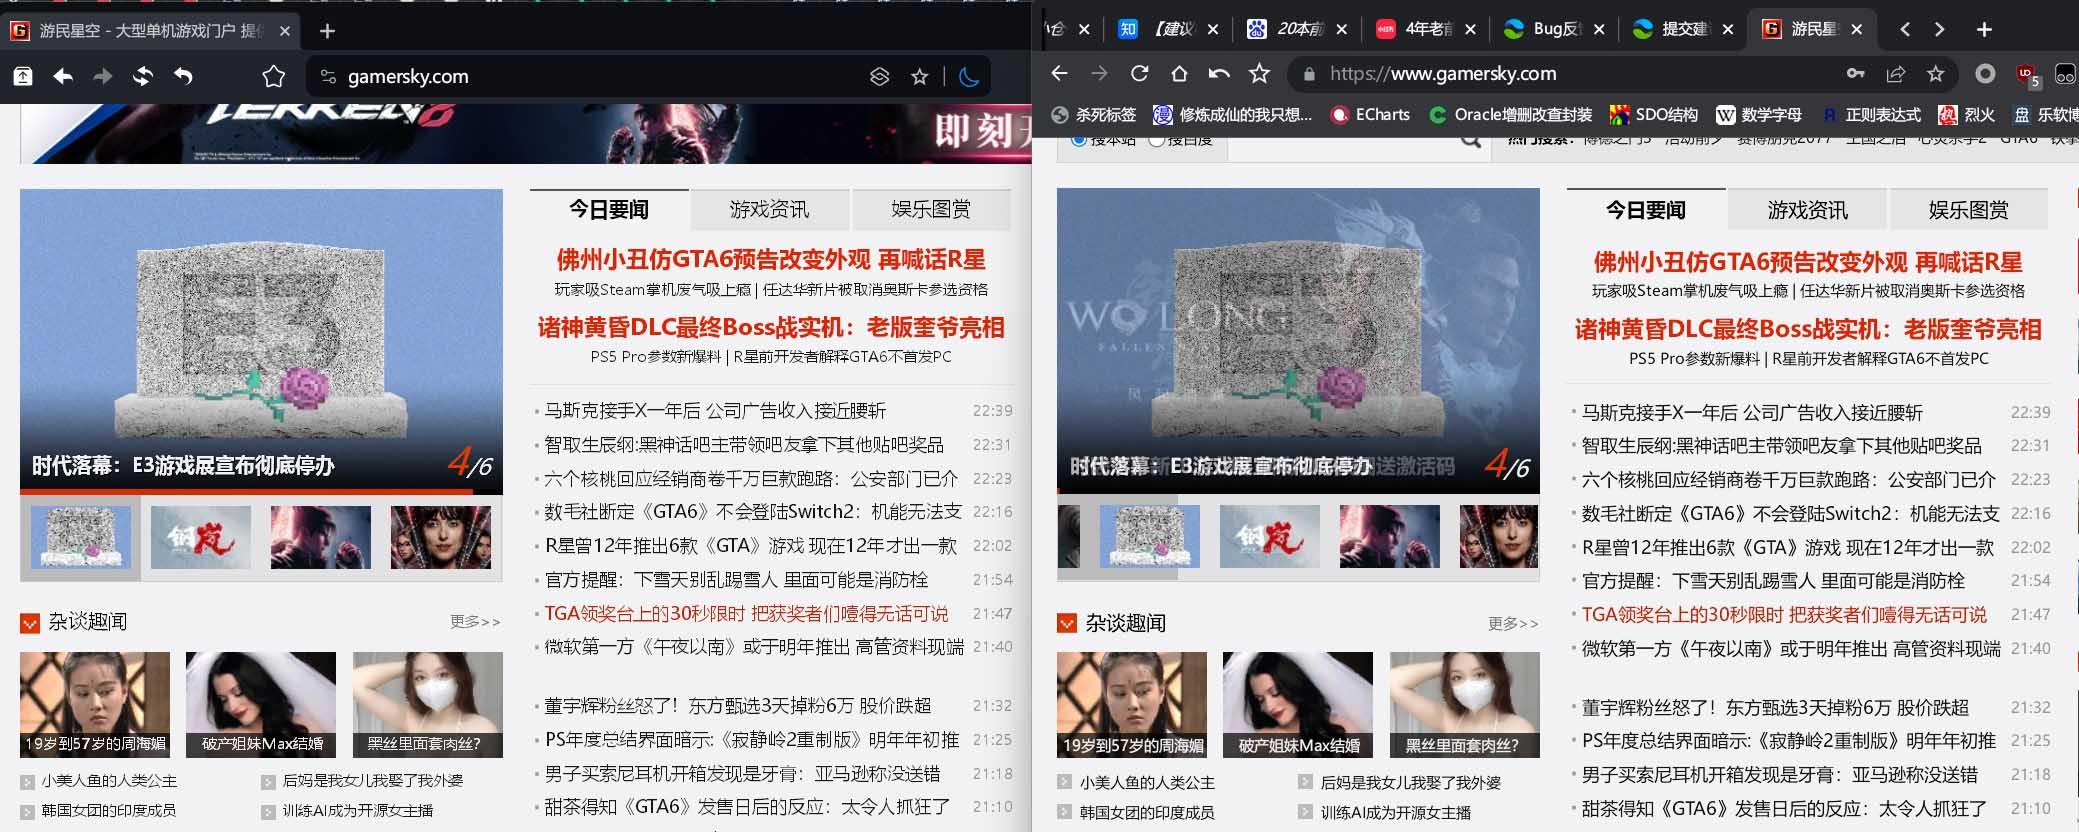Close the 游民星空 tab in left browser
The height and width of the screenshot is (832, 2079).
pos(284,31)
